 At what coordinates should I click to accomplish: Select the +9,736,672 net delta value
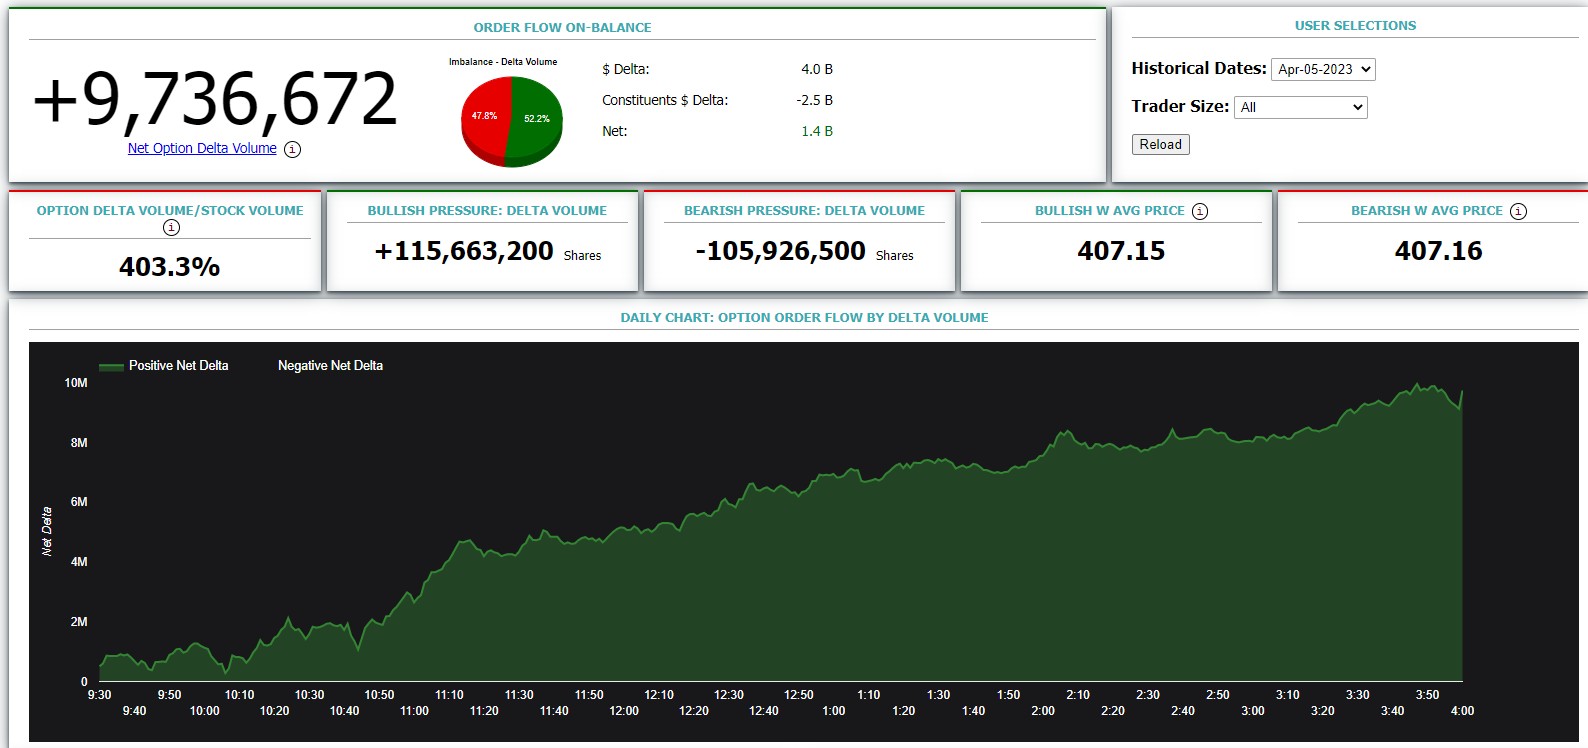(215, 99)
